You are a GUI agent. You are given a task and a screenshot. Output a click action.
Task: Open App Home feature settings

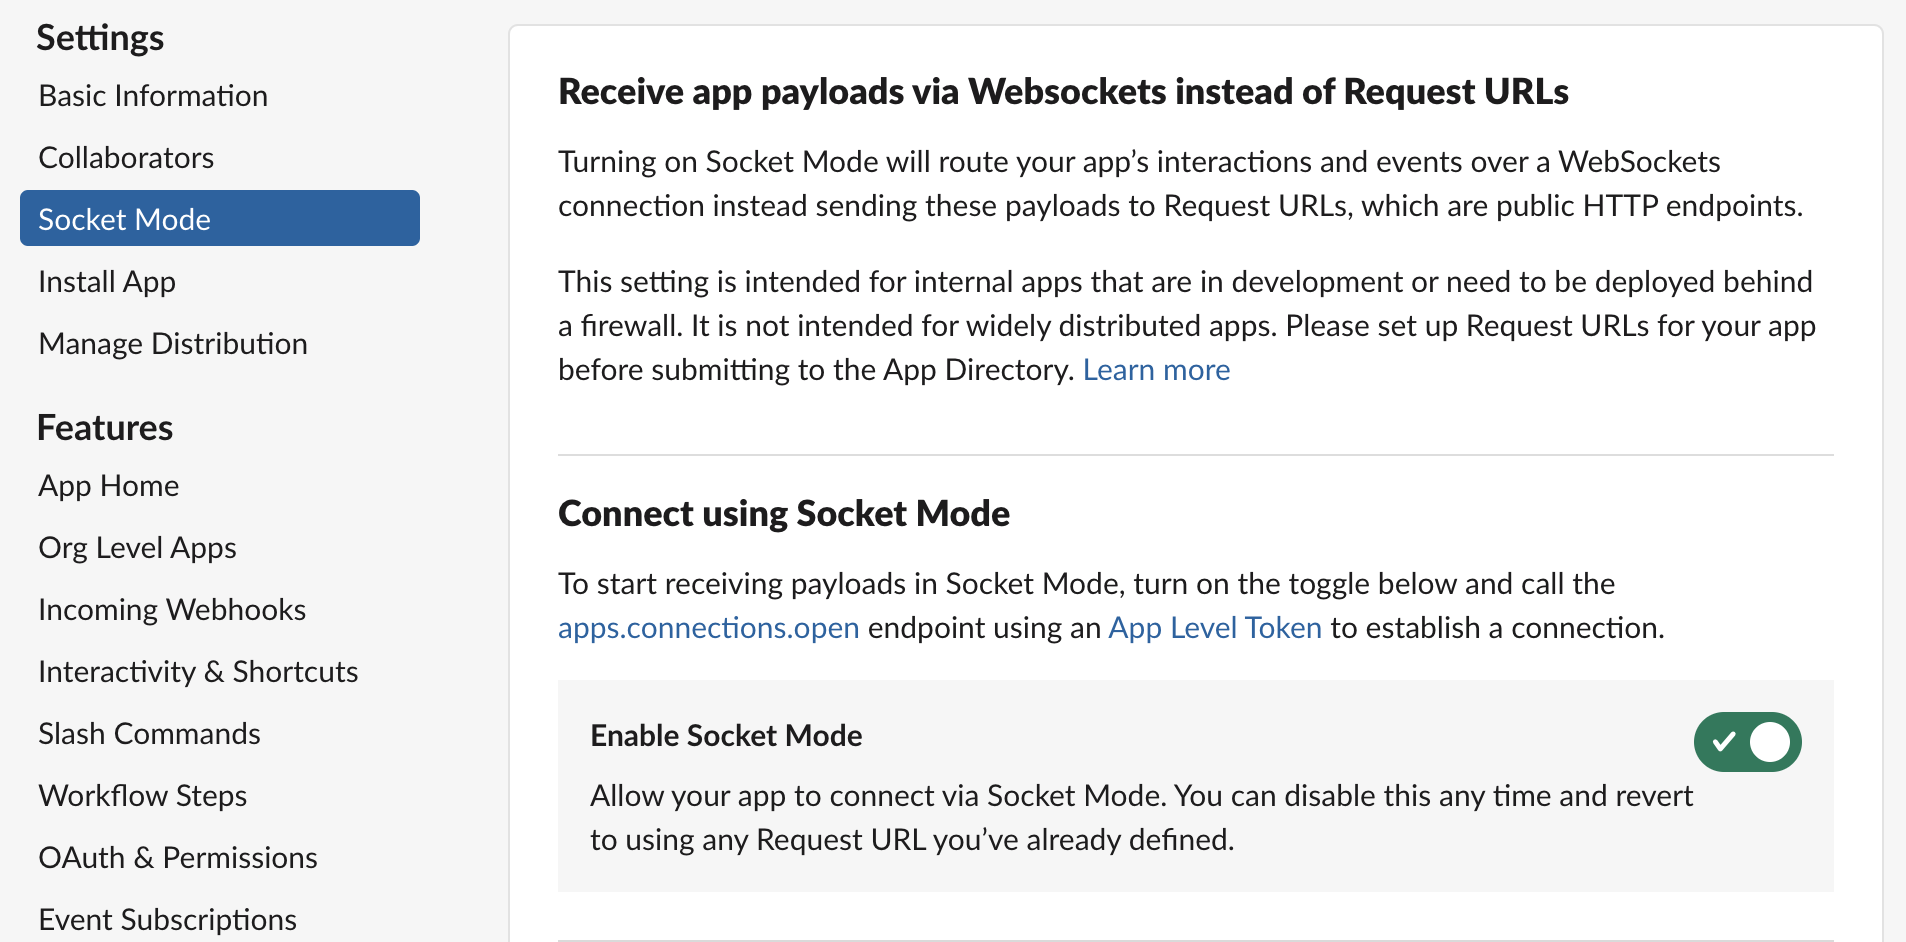(108, 485)
